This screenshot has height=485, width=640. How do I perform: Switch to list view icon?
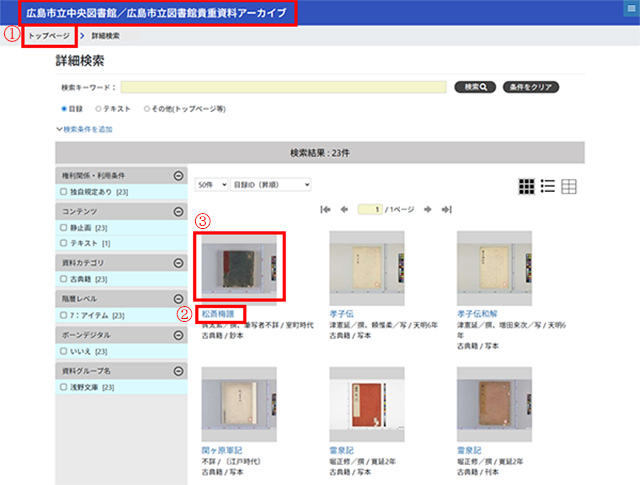pos(547,186)
